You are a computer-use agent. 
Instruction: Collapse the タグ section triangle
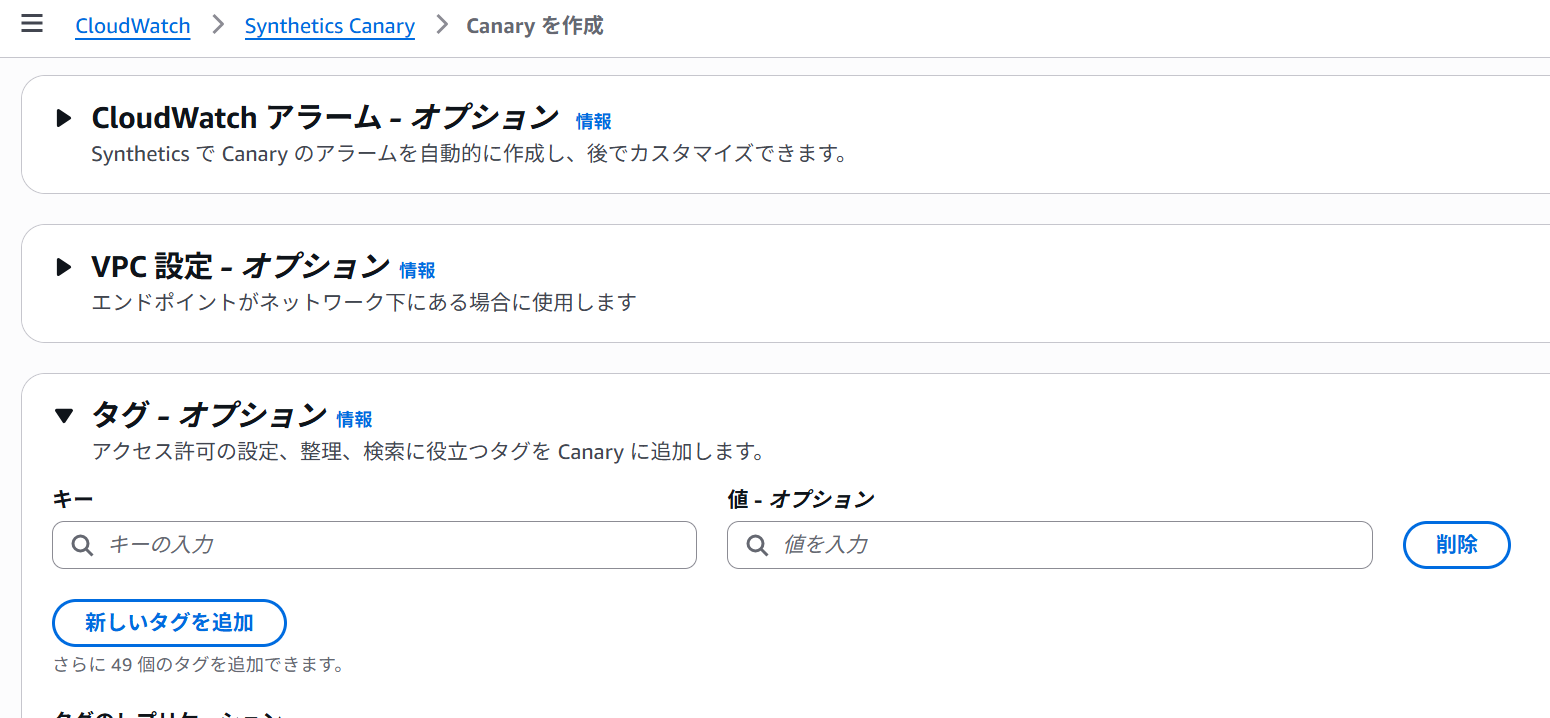coord(64,415)
